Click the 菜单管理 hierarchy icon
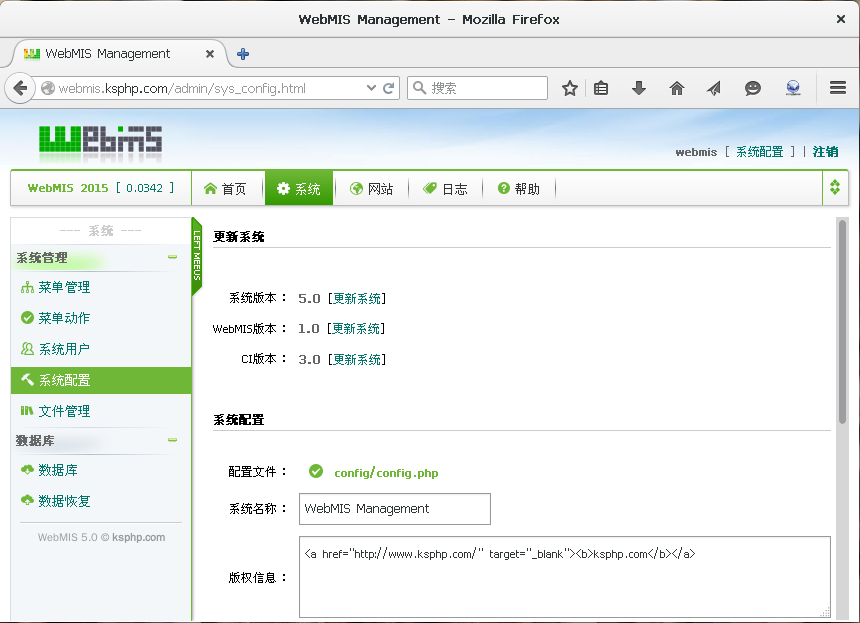This screenshot has height=623, width=860. 27,287
